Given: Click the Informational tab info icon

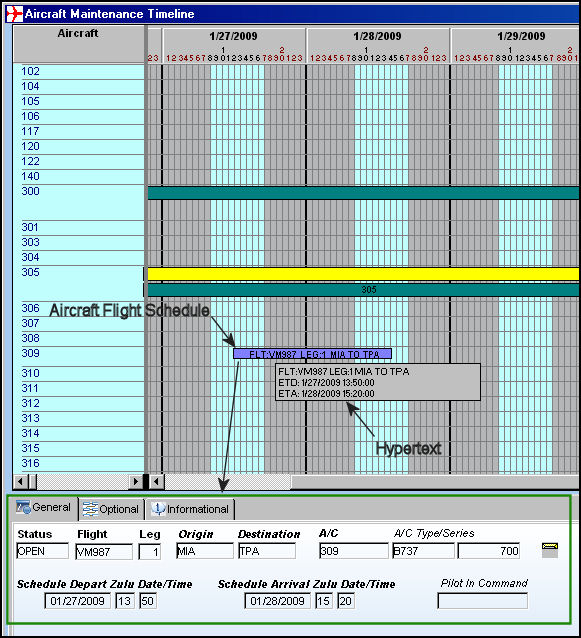Looking at the screenshot, I should tap(158, 509).
